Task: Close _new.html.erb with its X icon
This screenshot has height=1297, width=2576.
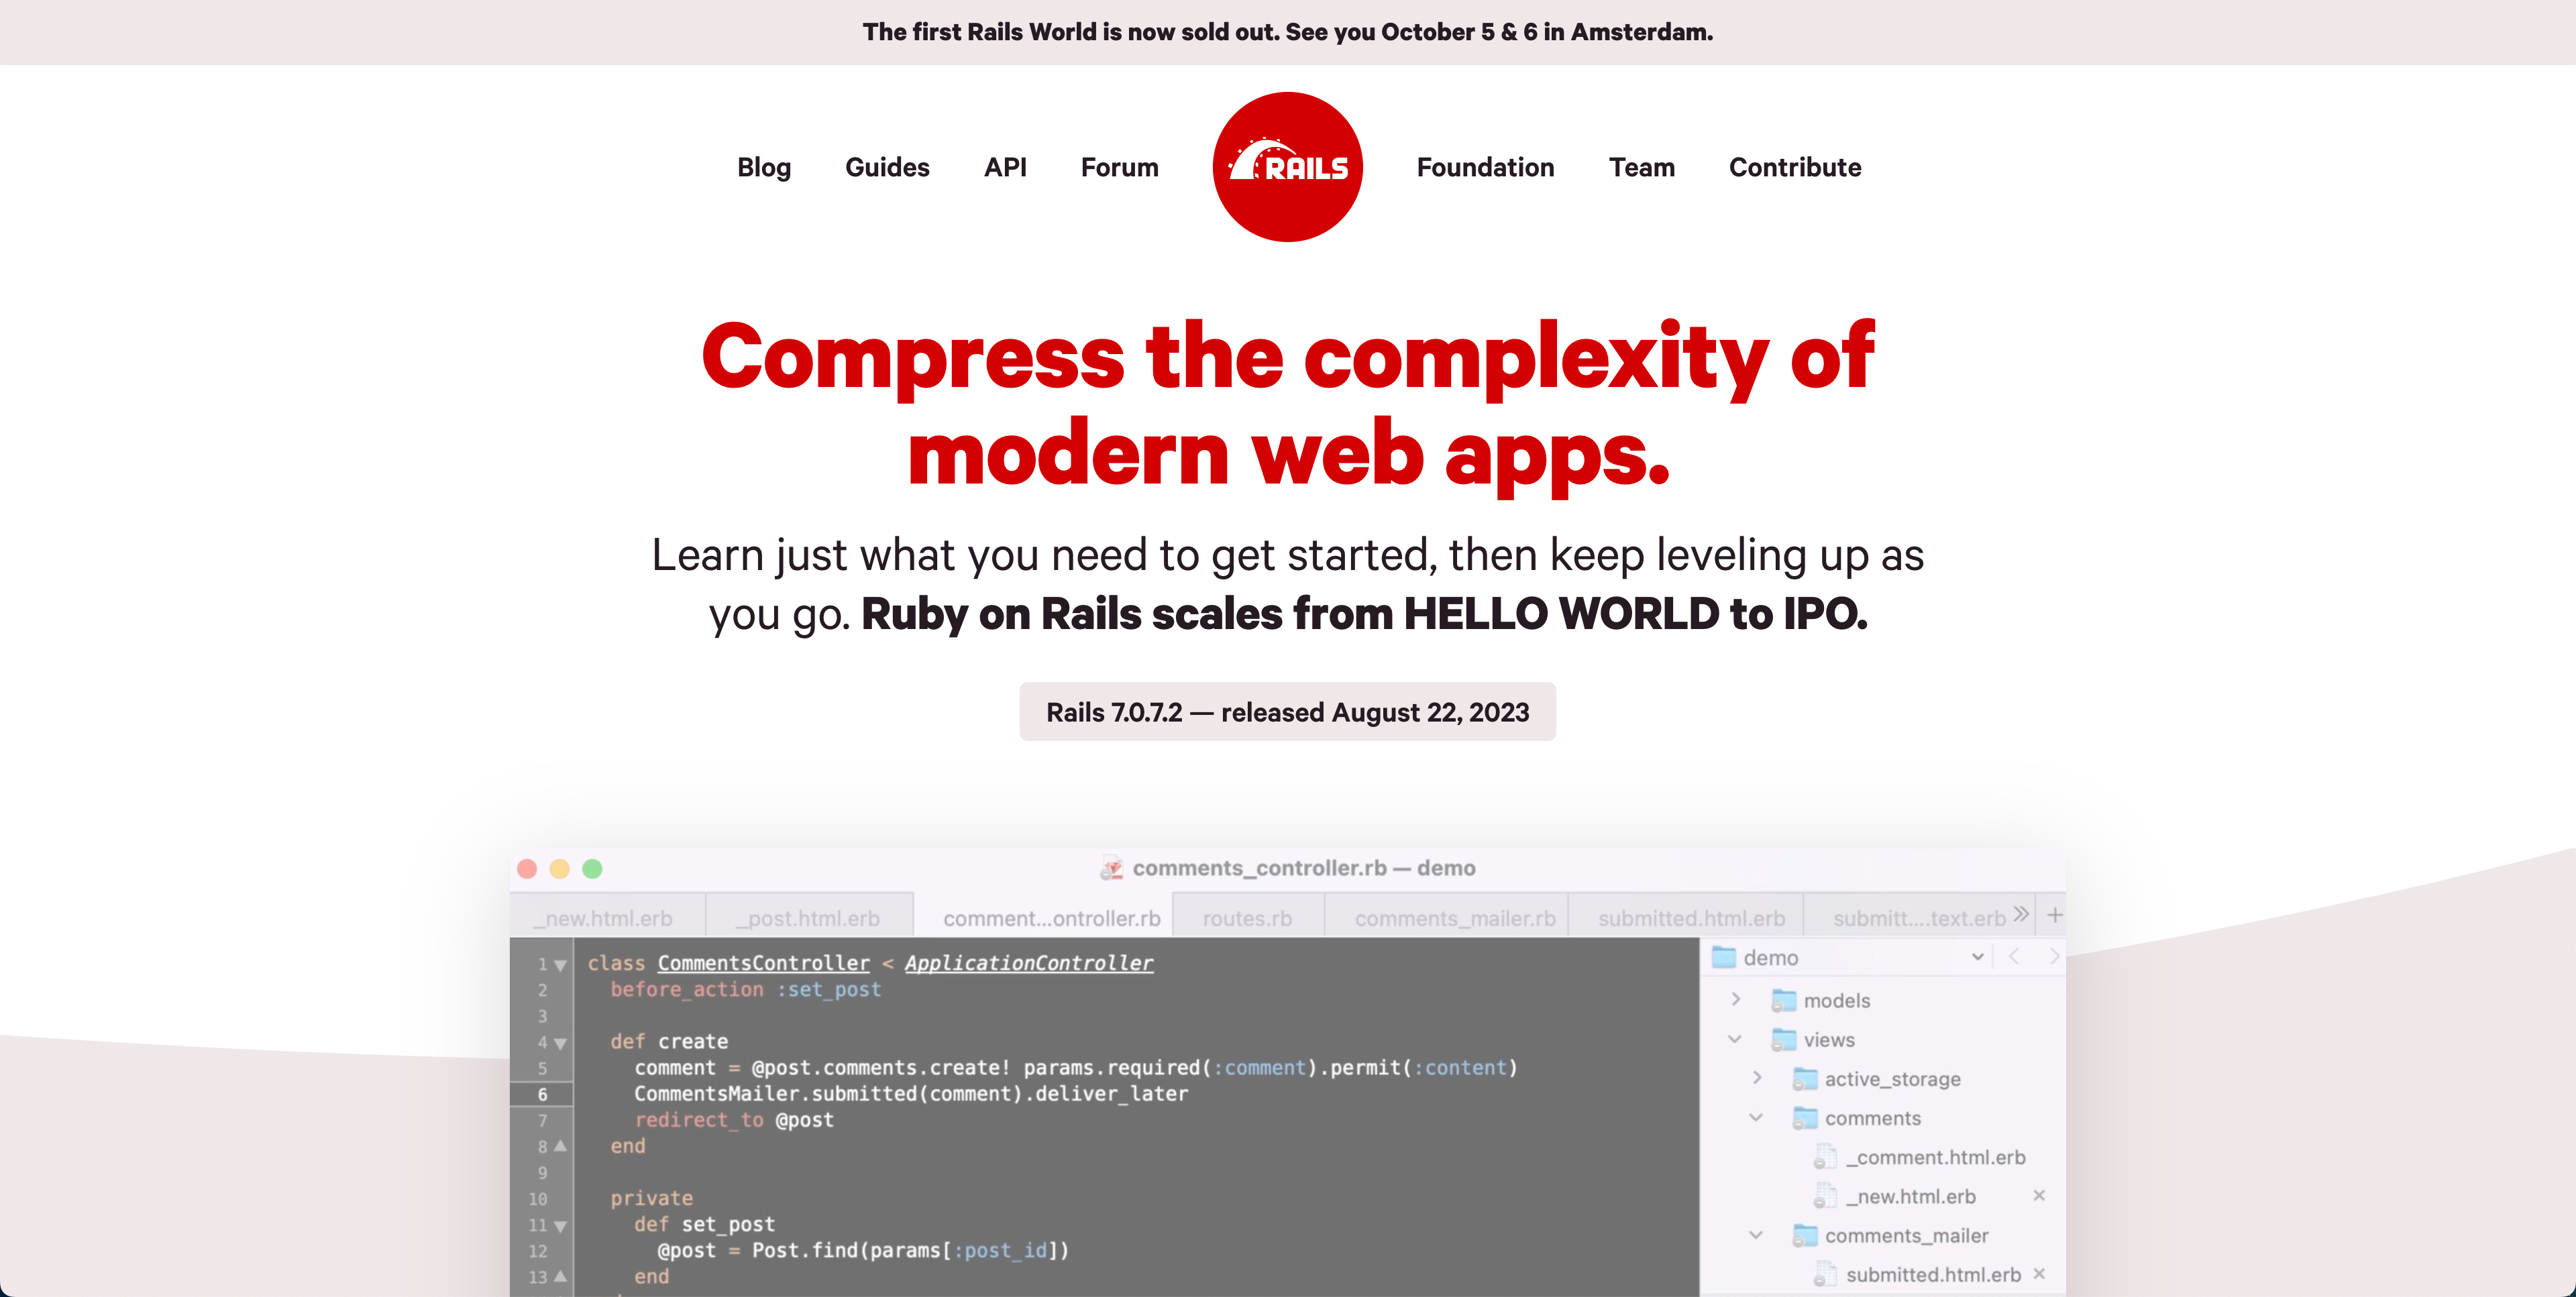Action: (2039, 1196)
